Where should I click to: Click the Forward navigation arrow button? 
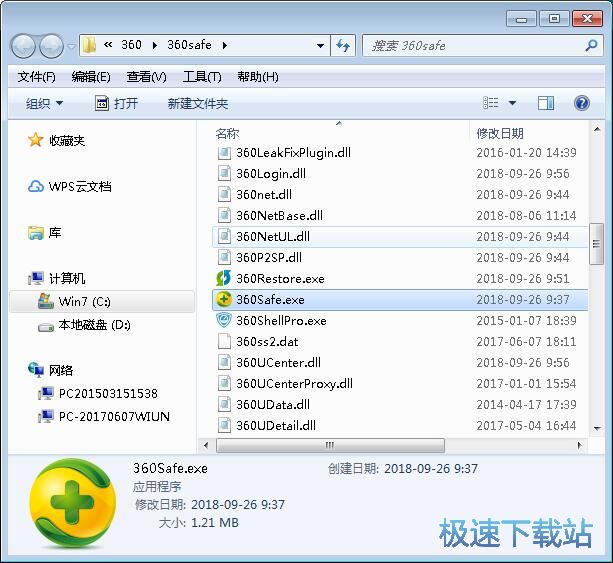tap(51, 46)
